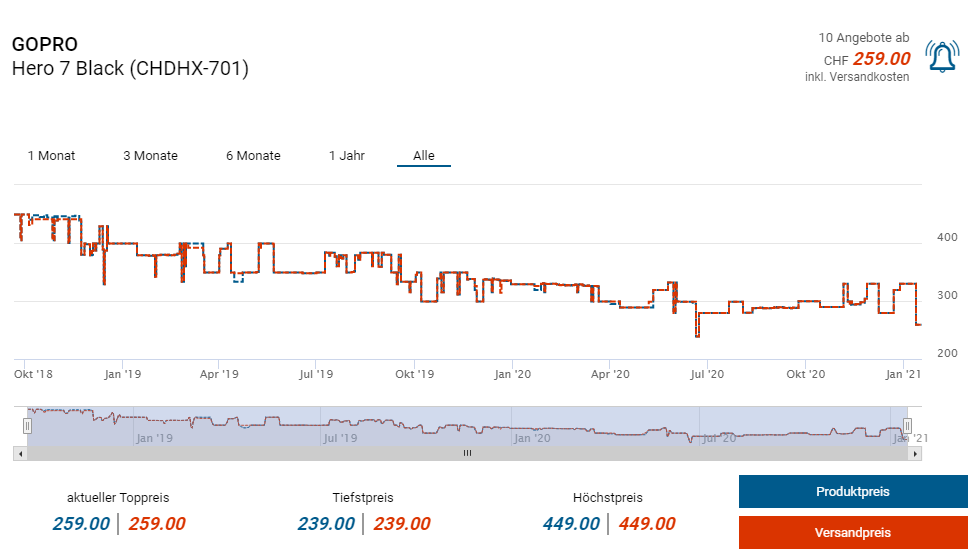The height and width of the screenshot is (557, 974).
Task: Click the blue Tiefstpreis 239.00 value
Action: pyautogui.click(x=326, y=524)
